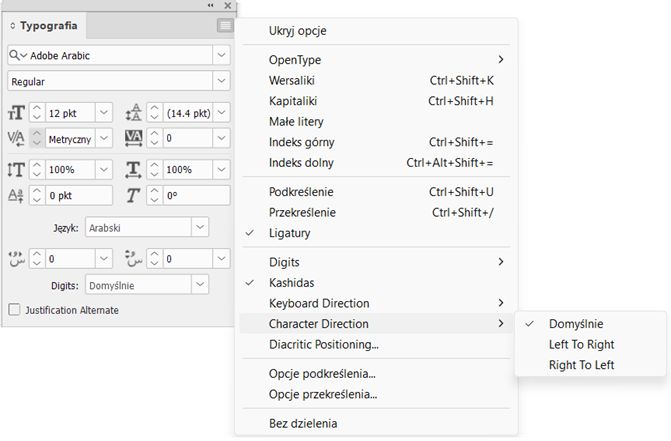Choose Małe litery menu item
Viewport: 671px width, 441px height.
pos(377,121)
